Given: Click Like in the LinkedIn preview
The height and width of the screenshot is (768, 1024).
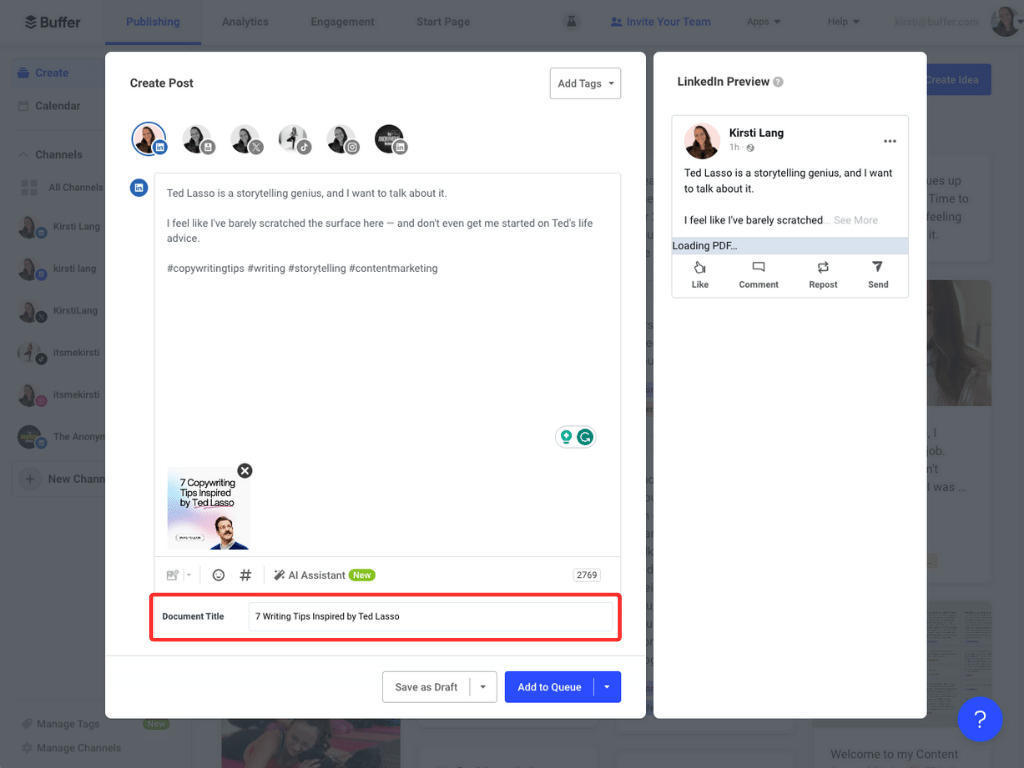Looking at the screenshot, I should (x=700, y=275).
